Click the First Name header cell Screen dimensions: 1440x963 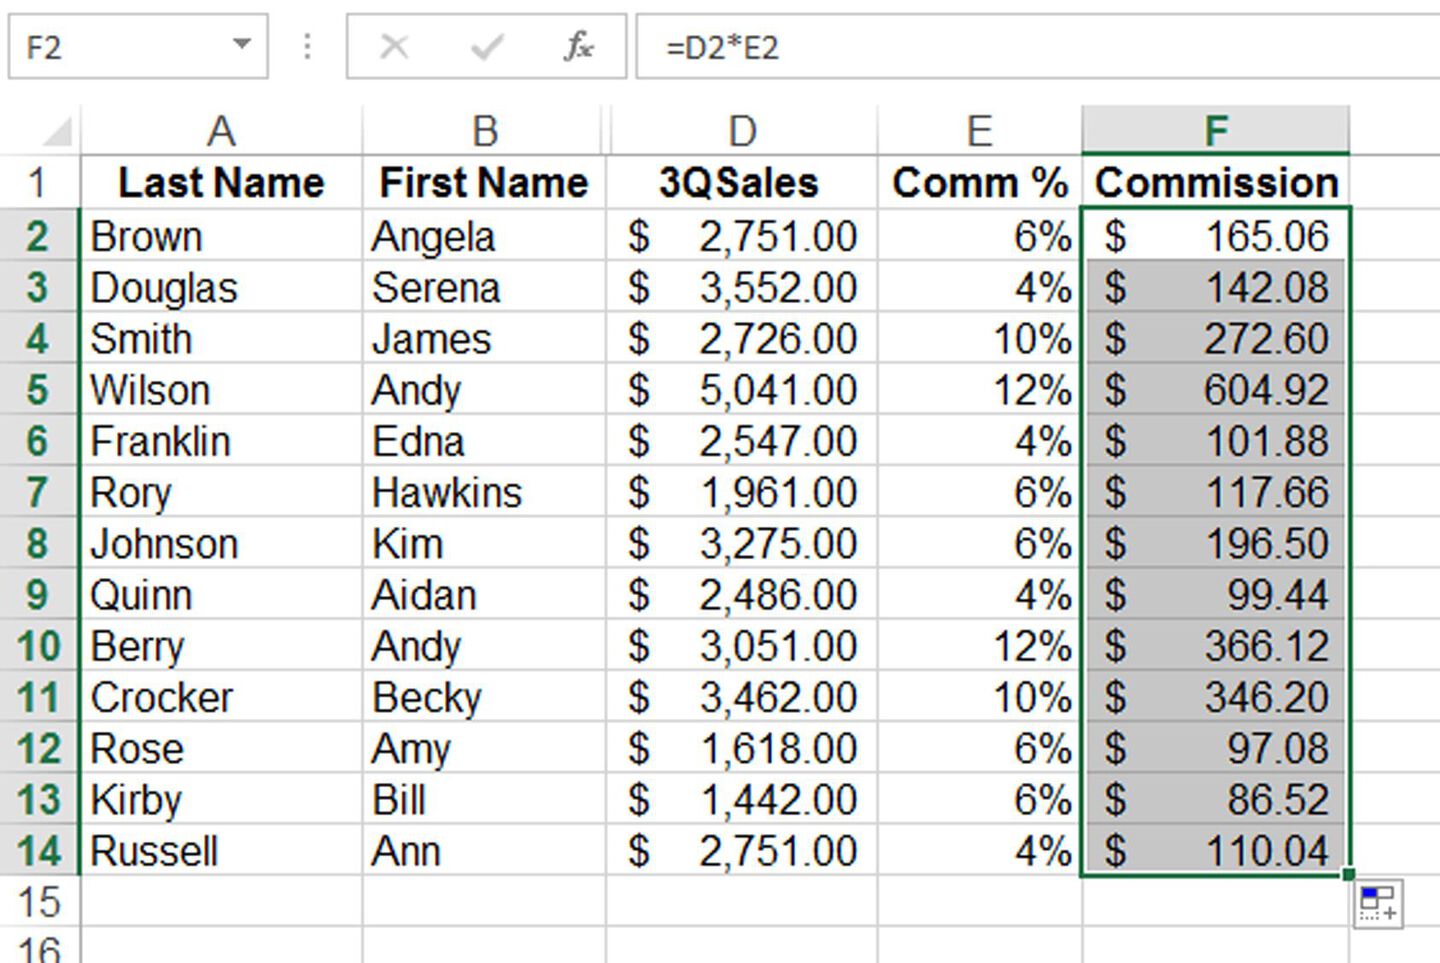[484, 182]
